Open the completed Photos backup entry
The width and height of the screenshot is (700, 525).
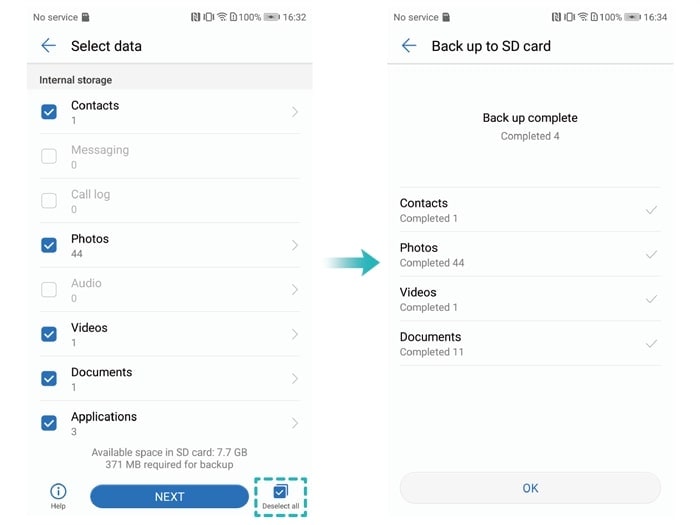[530, 255]
